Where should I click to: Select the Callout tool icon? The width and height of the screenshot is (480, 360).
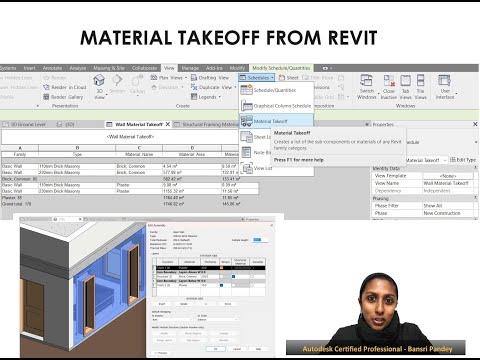(137, 81)
